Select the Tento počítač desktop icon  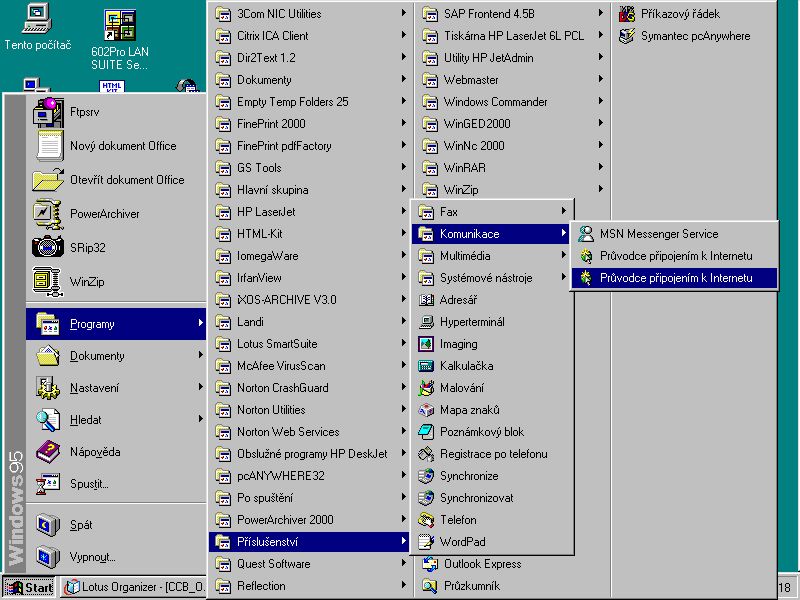pos(38,27)
